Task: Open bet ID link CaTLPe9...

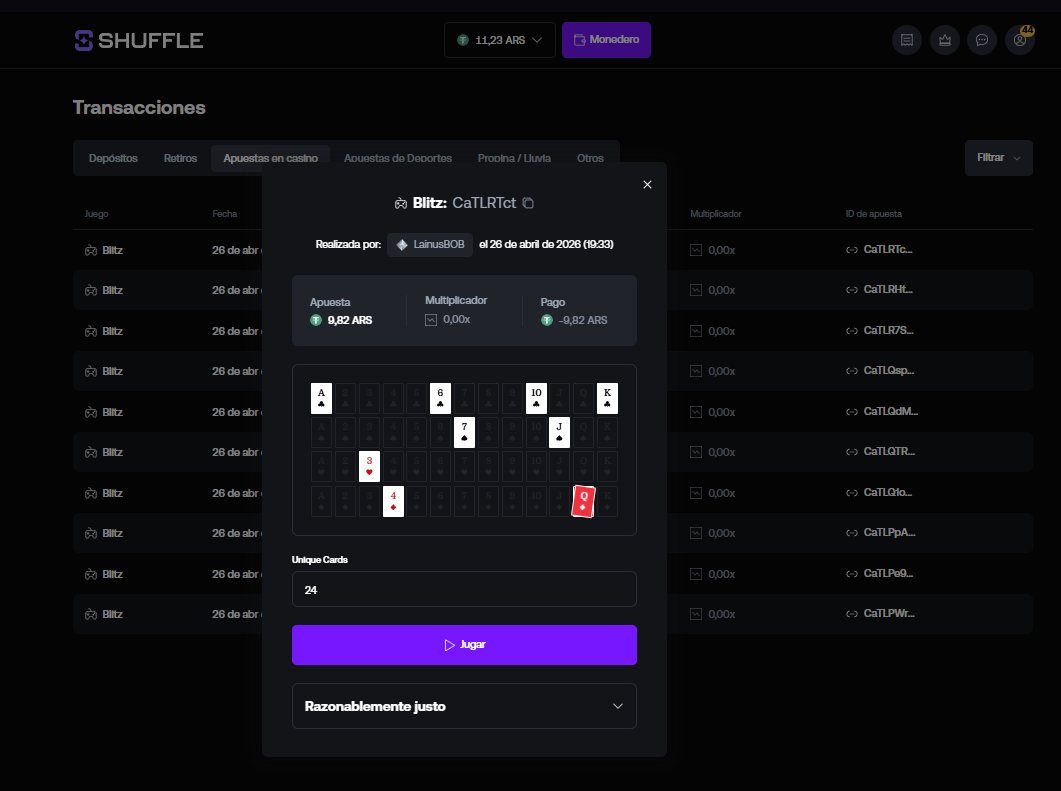Action: [x=879, y=573]
